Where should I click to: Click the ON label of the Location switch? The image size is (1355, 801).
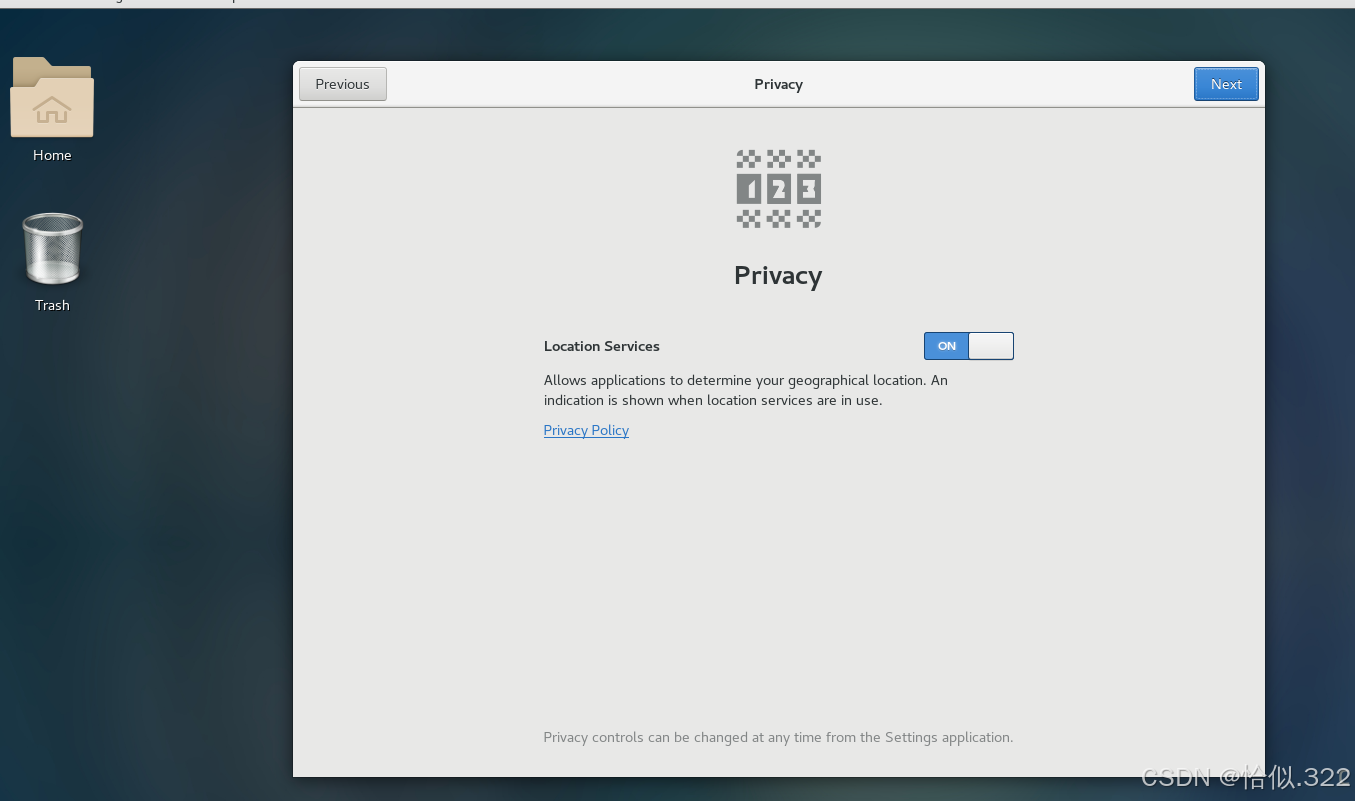[x=945, y=346]
